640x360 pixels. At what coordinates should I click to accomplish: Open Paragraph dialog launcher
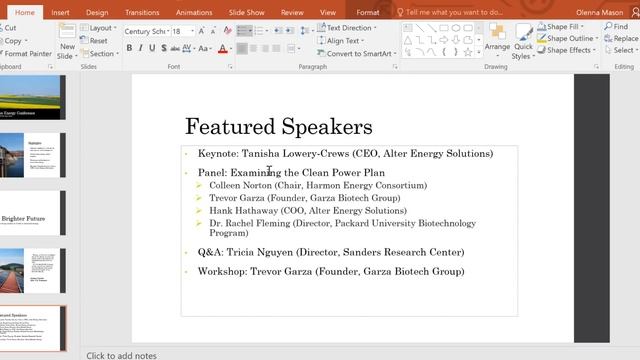[395, 67]
